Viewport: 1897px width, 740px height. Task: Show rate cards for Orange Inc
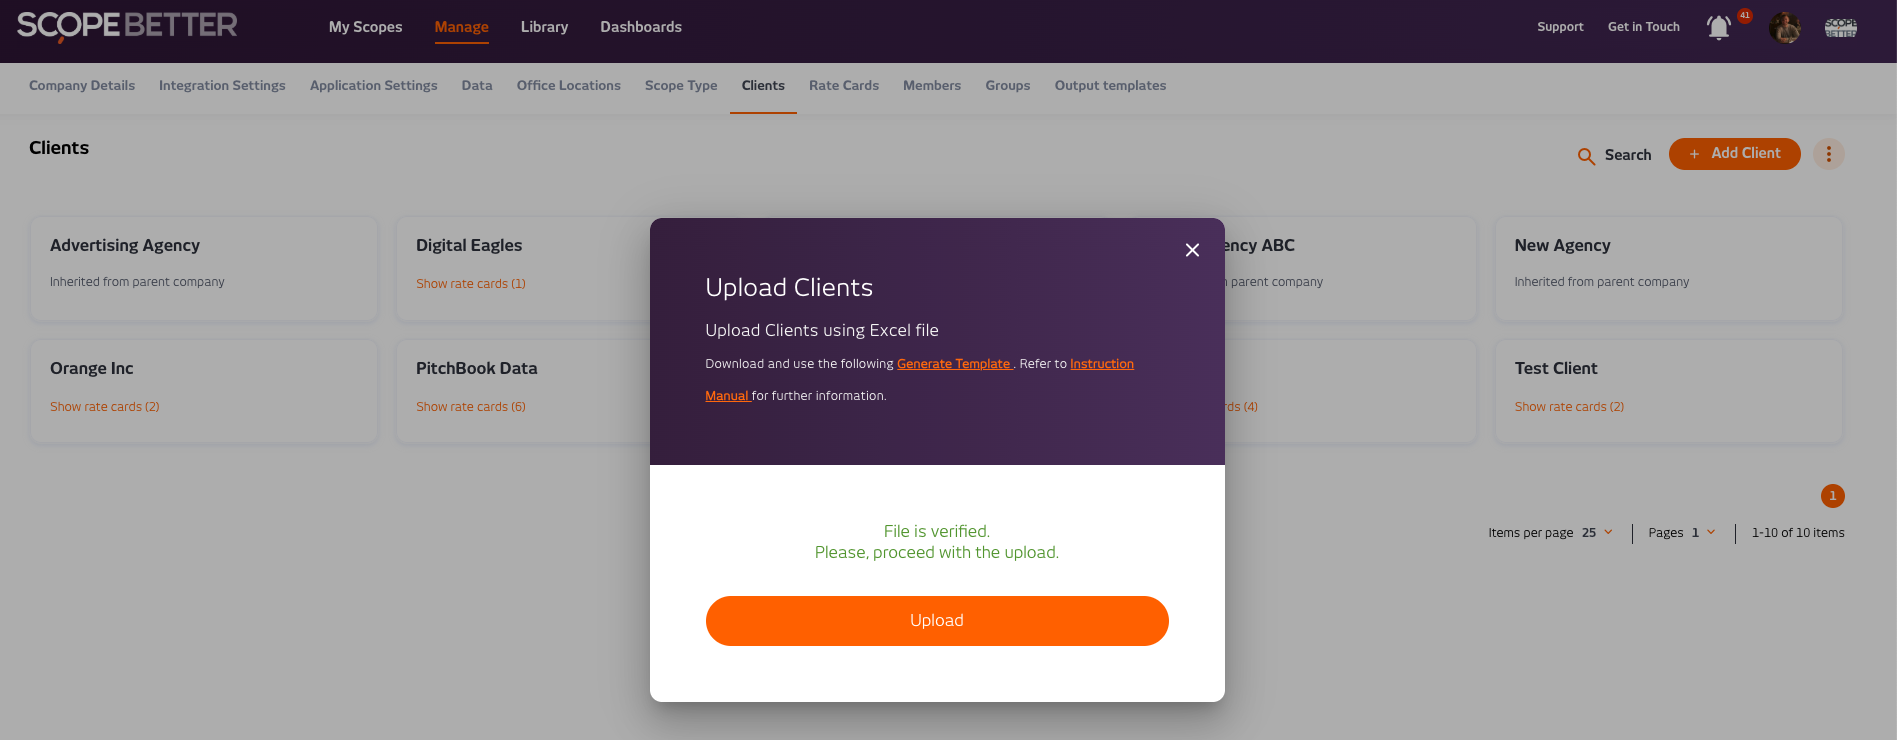(x=105, y=407)
